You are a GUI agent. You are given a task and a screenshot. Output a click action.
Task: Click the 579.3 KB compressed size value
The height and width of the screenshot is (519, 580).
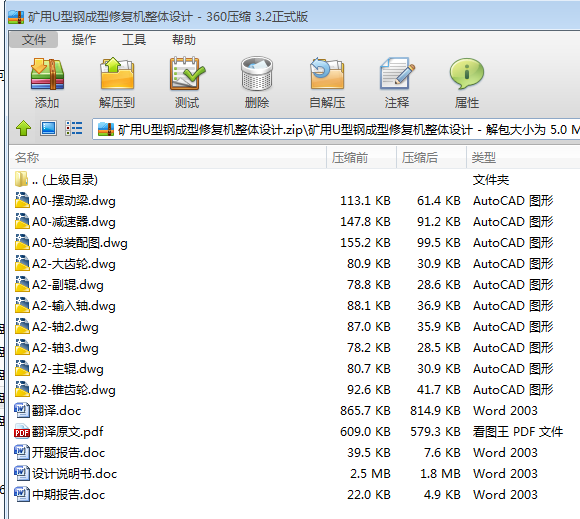[435, 431]
